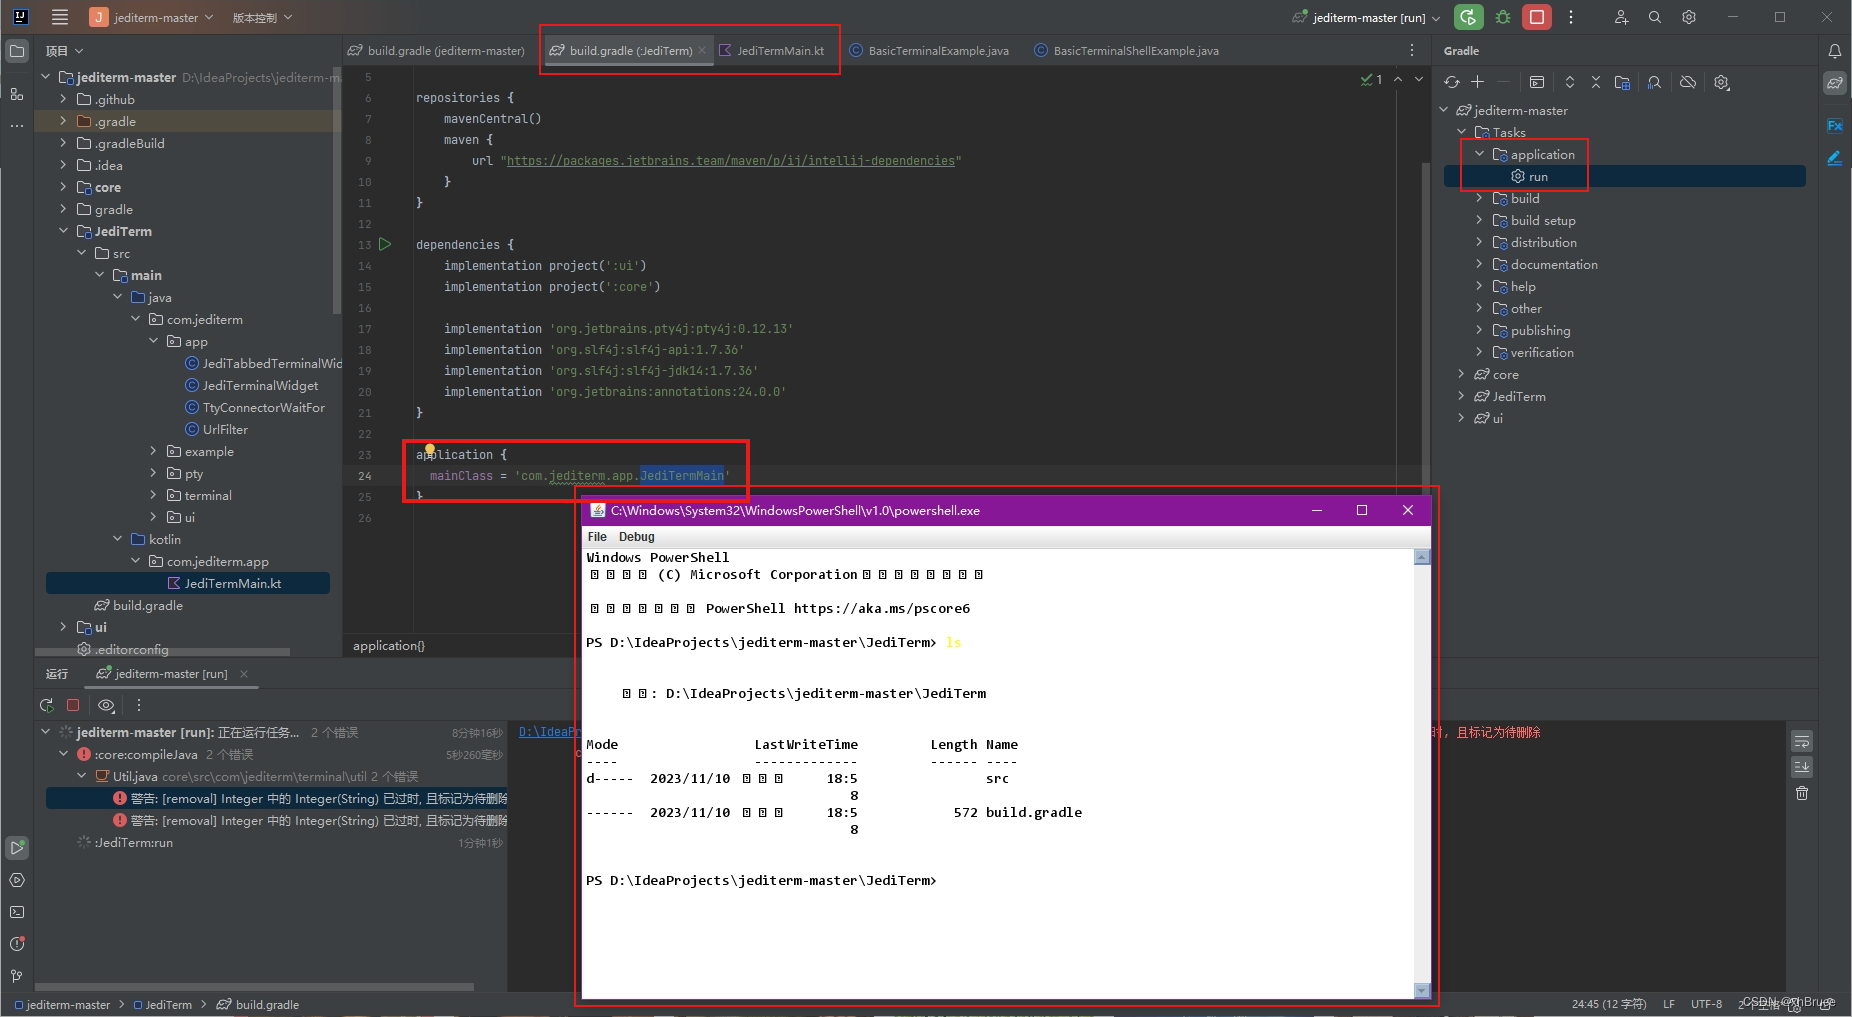Viewport: 1852px width, 1017px height.
Task: Click the jediterm-master breadcrumb in status bar
Action: 62,1005
